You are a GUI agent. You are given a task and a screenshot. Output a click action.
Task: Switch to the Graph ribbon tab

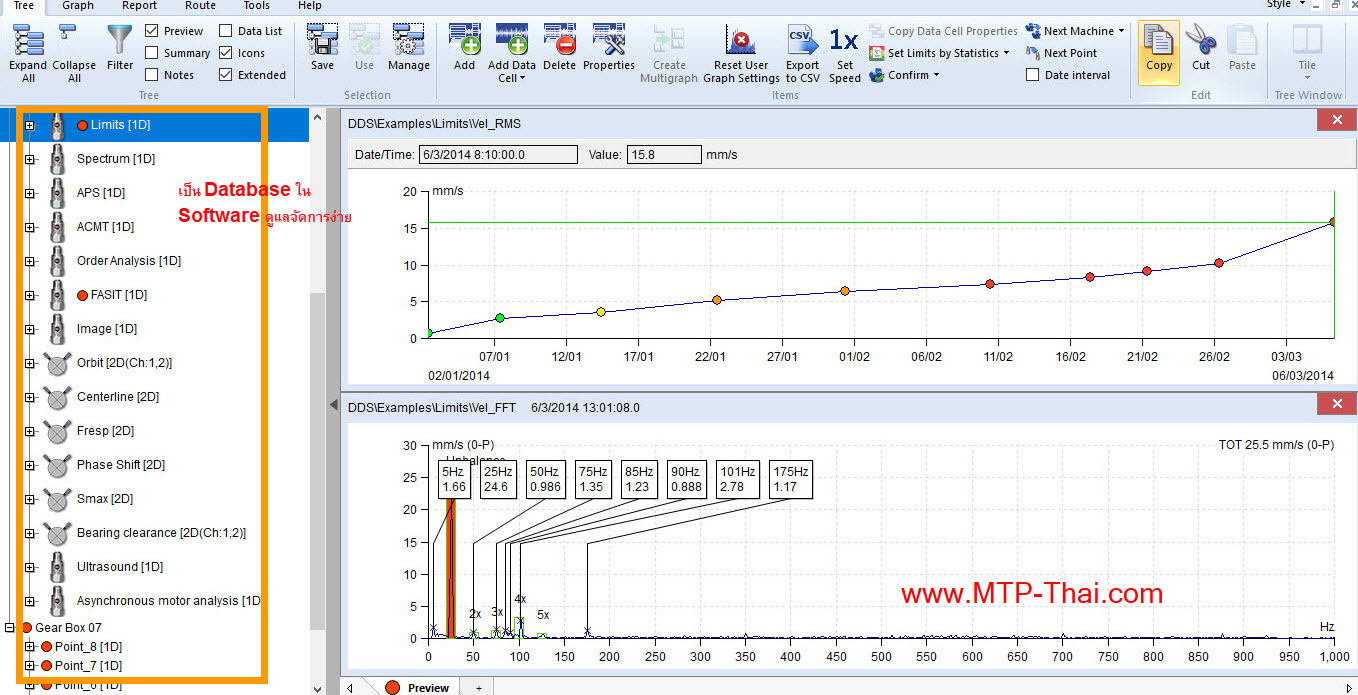pos(78,6)
